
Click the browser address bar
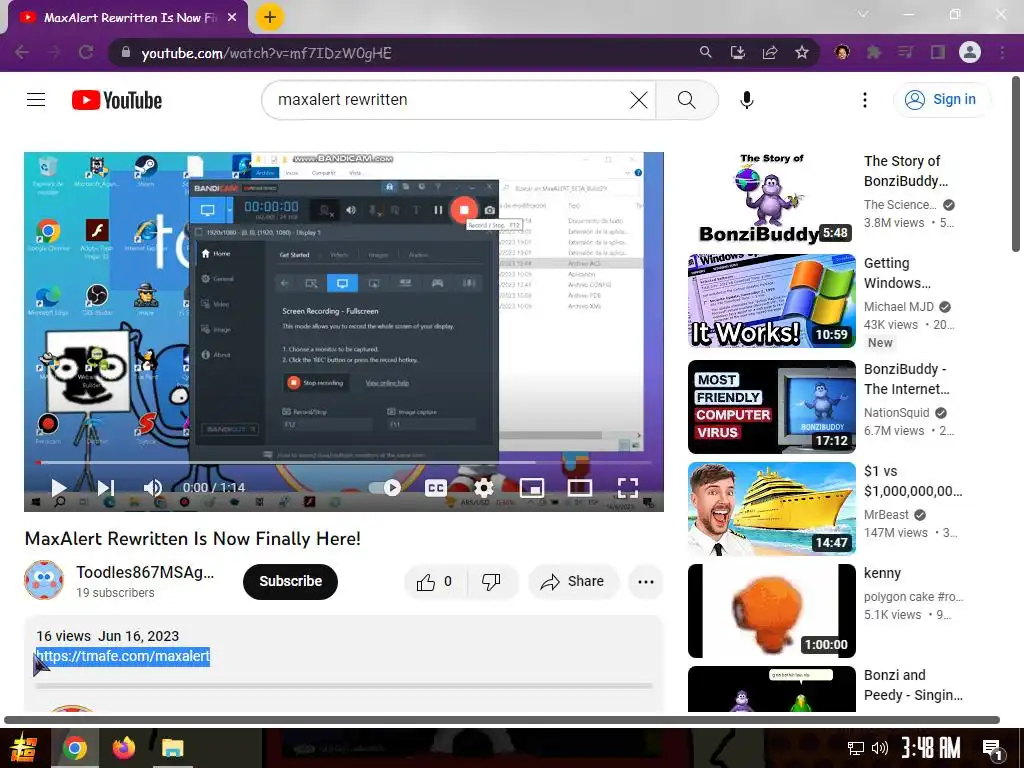[x=405, y=53]
